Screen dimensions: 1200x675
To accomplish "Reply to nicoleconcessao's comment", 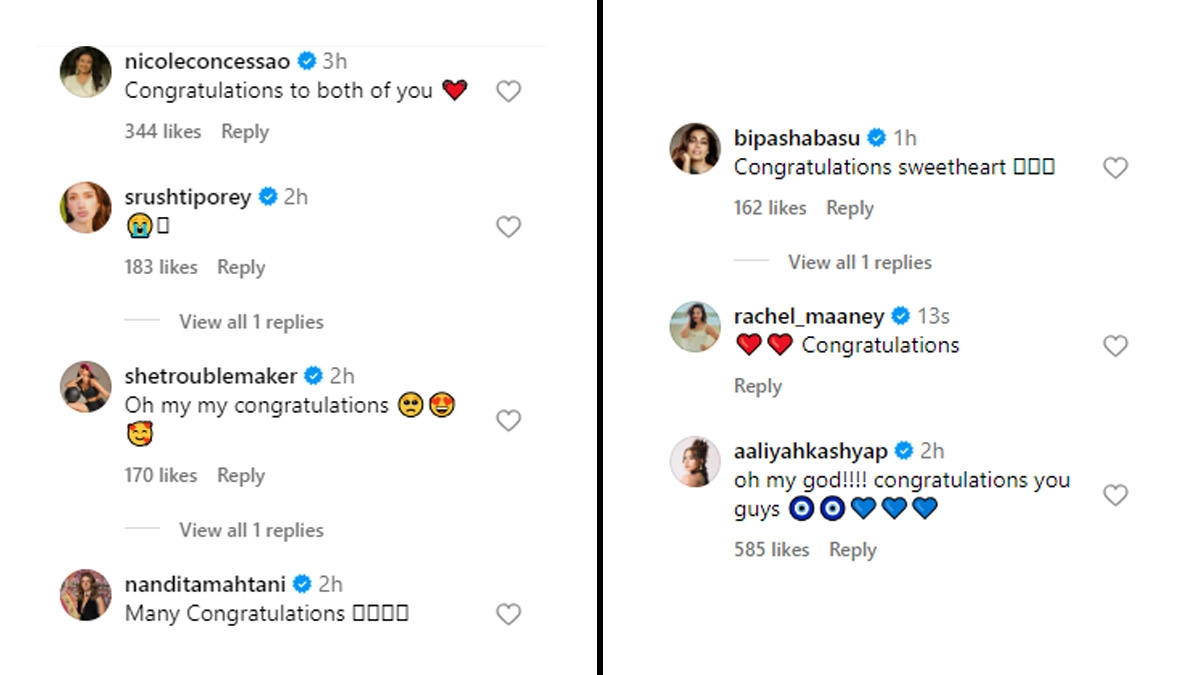I will coord(245,132).
